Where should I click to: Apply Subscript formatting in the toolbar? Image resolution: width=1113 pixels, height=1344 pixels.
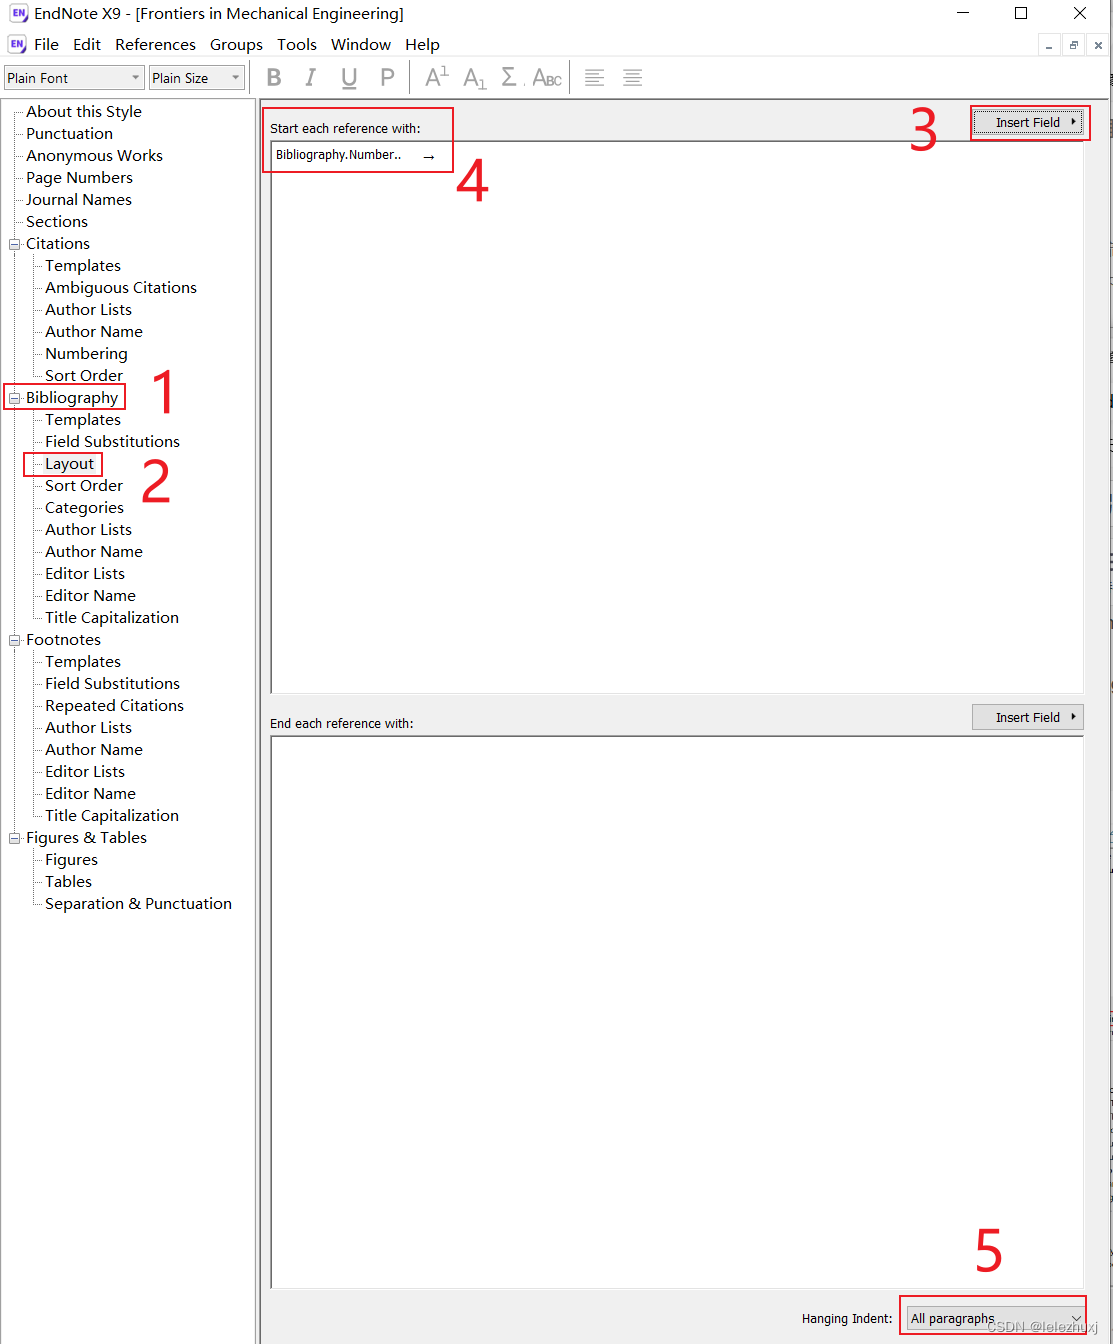(475, 78)
